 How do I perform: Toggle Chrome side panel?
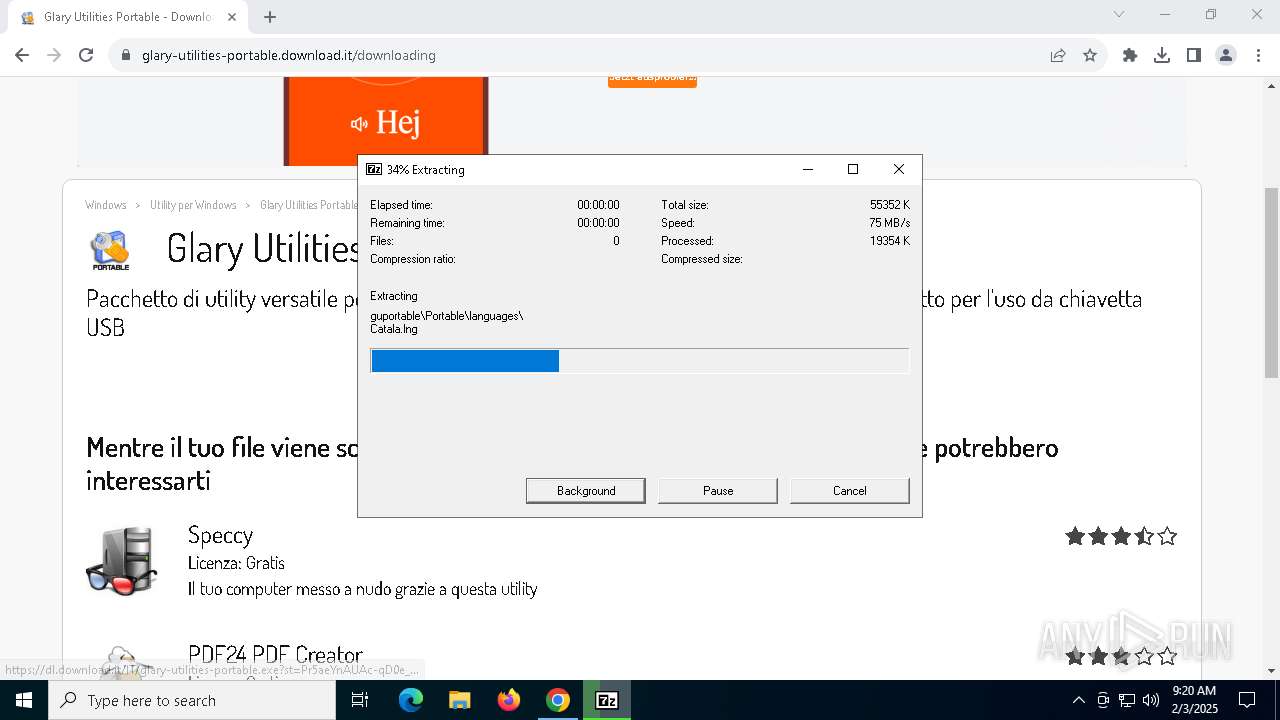click(1194, 55)
